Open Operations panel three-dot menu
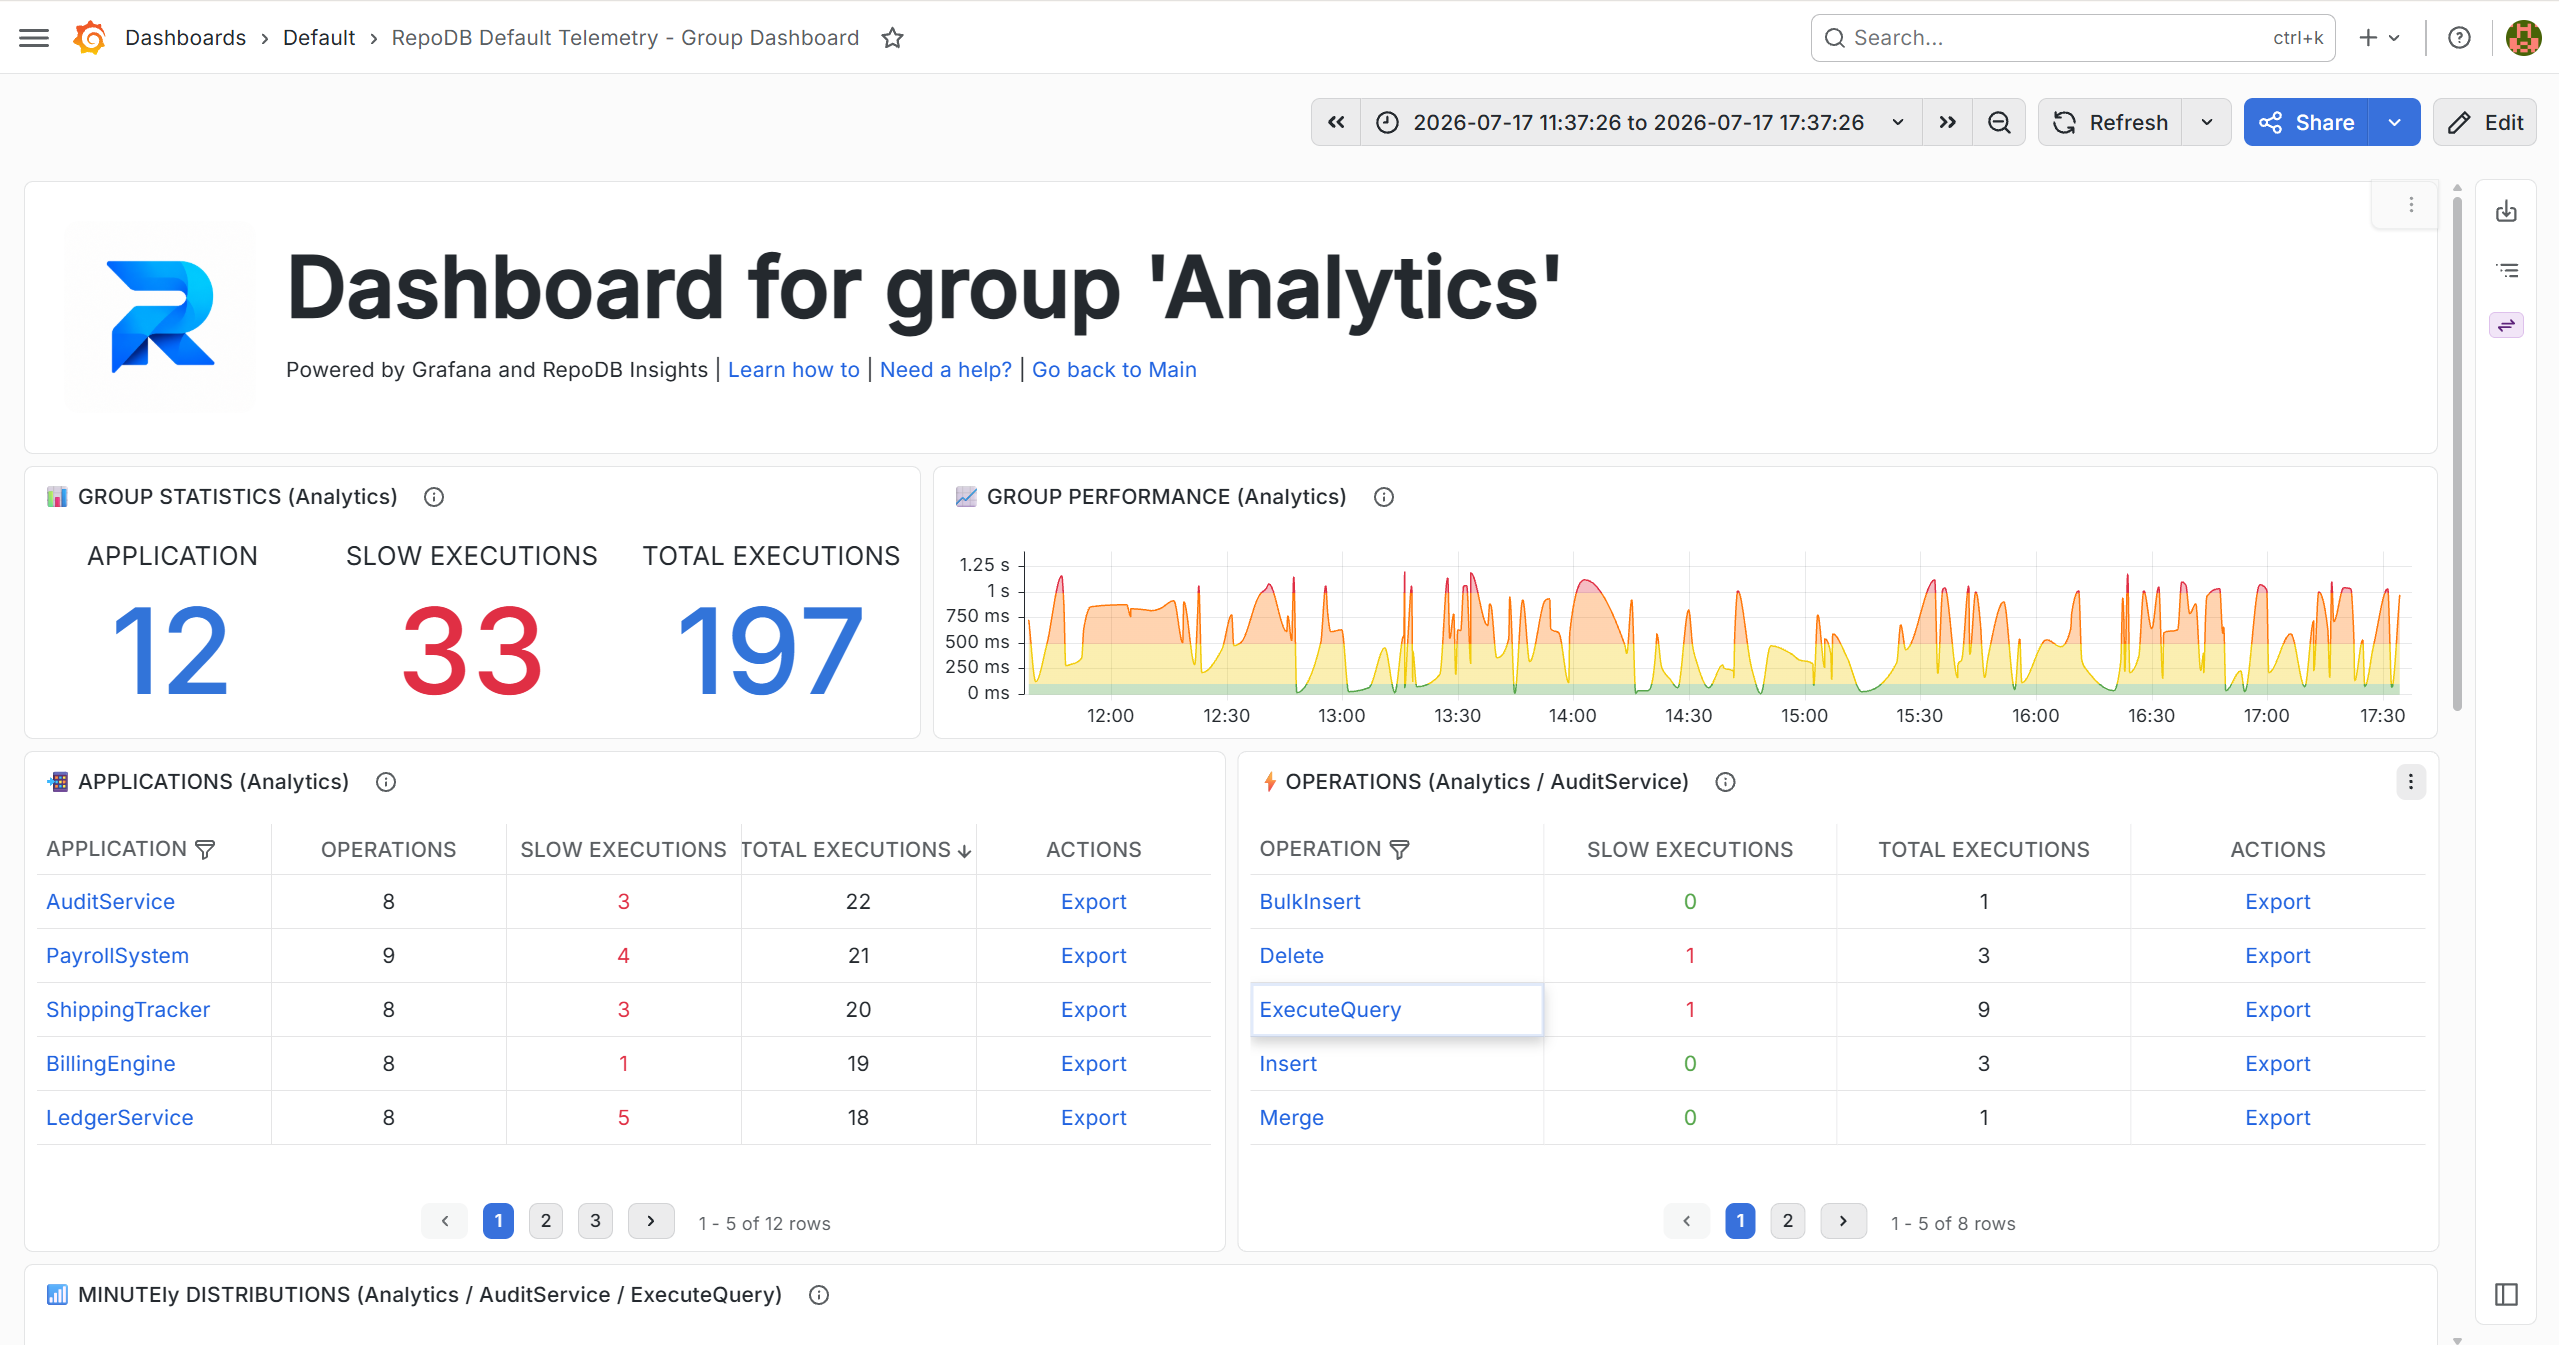 coord(2411,781)
